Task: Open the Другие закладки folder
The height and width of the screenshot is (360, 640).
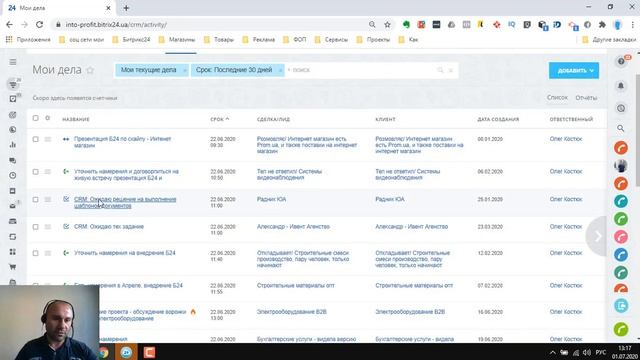Action: (x=609, y=40)
